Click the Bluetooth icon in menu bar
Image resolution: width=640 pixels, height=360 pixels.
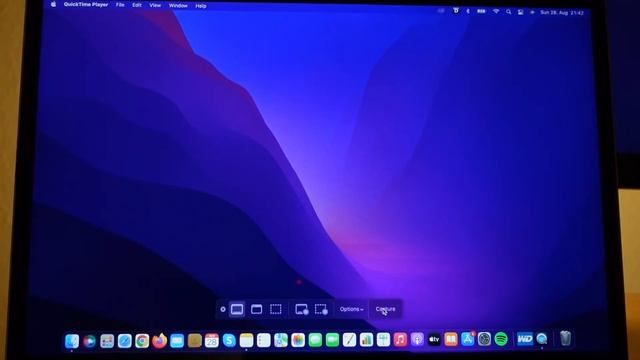(468, 11)
